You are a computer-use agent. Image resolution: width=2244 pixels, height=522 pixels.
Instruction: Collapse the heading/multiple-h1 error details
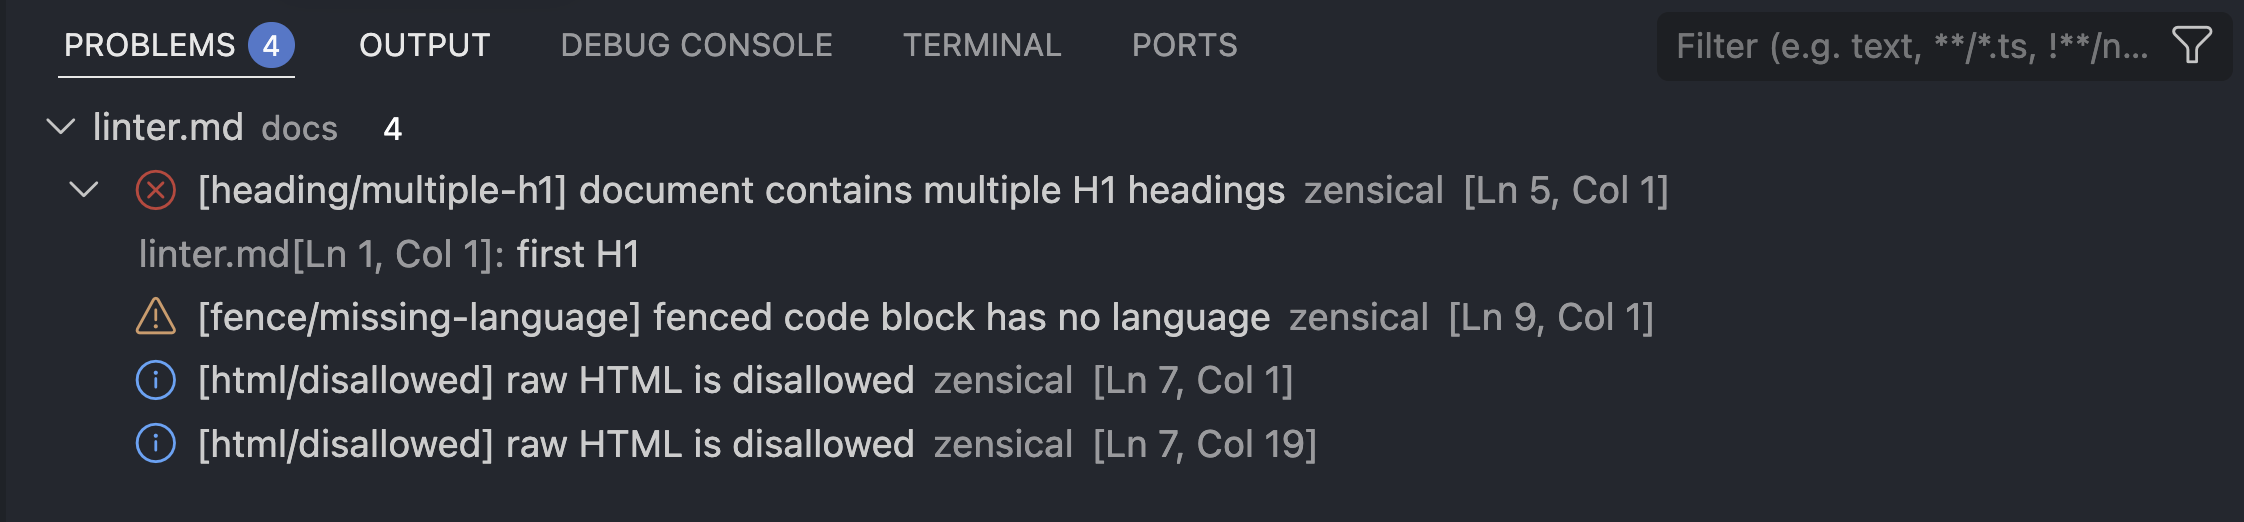coord(84,189)
